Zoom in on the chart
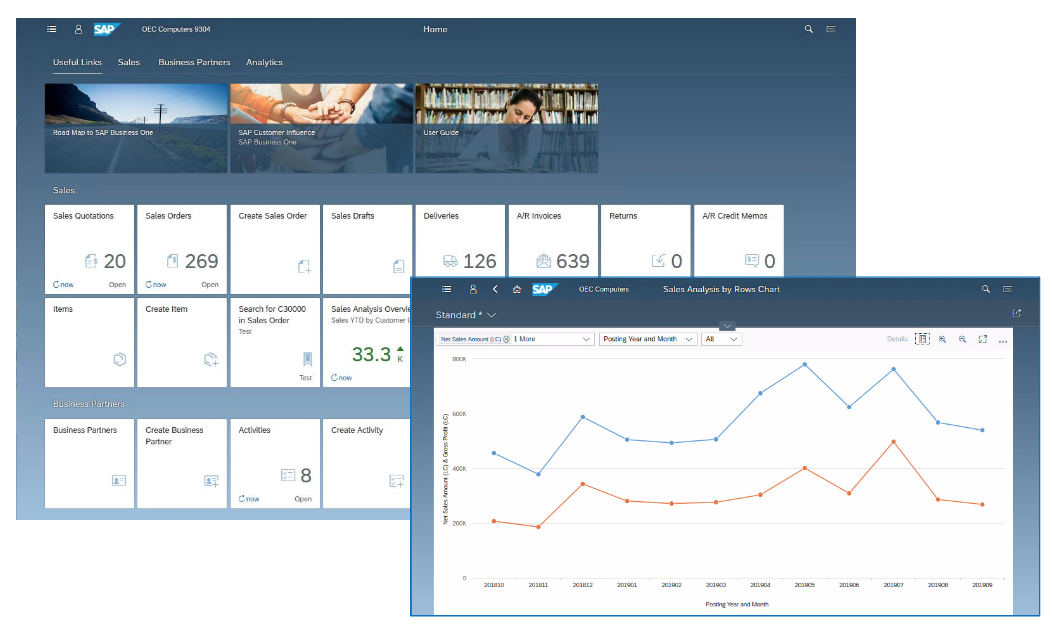1053x625 pixels. (x=943, y=339)
